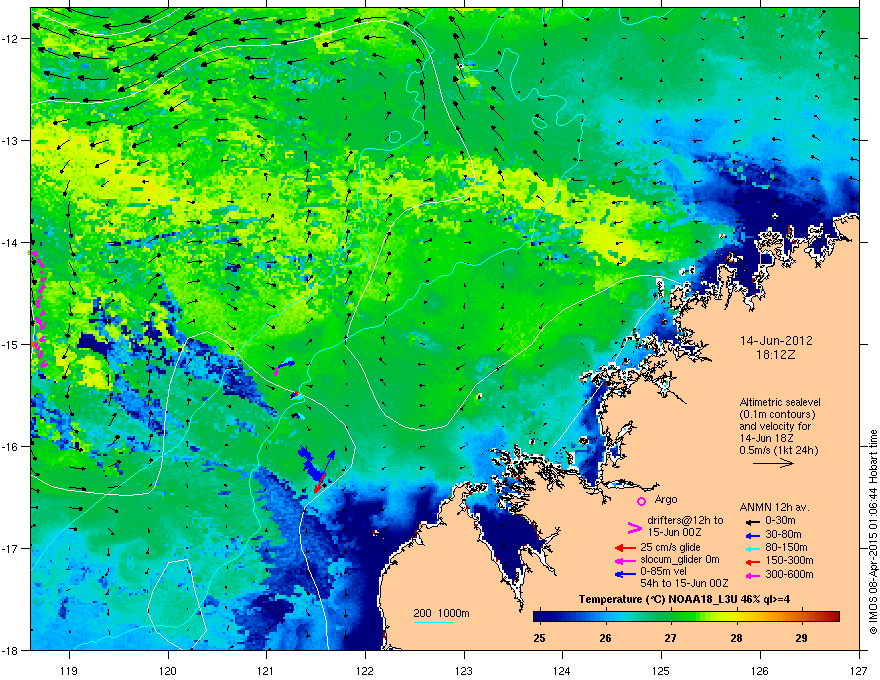Screen dimensions: 880x680
Task: Click the longitude axis label '122'
Action: pyautogui.click(x=365, y=670)
